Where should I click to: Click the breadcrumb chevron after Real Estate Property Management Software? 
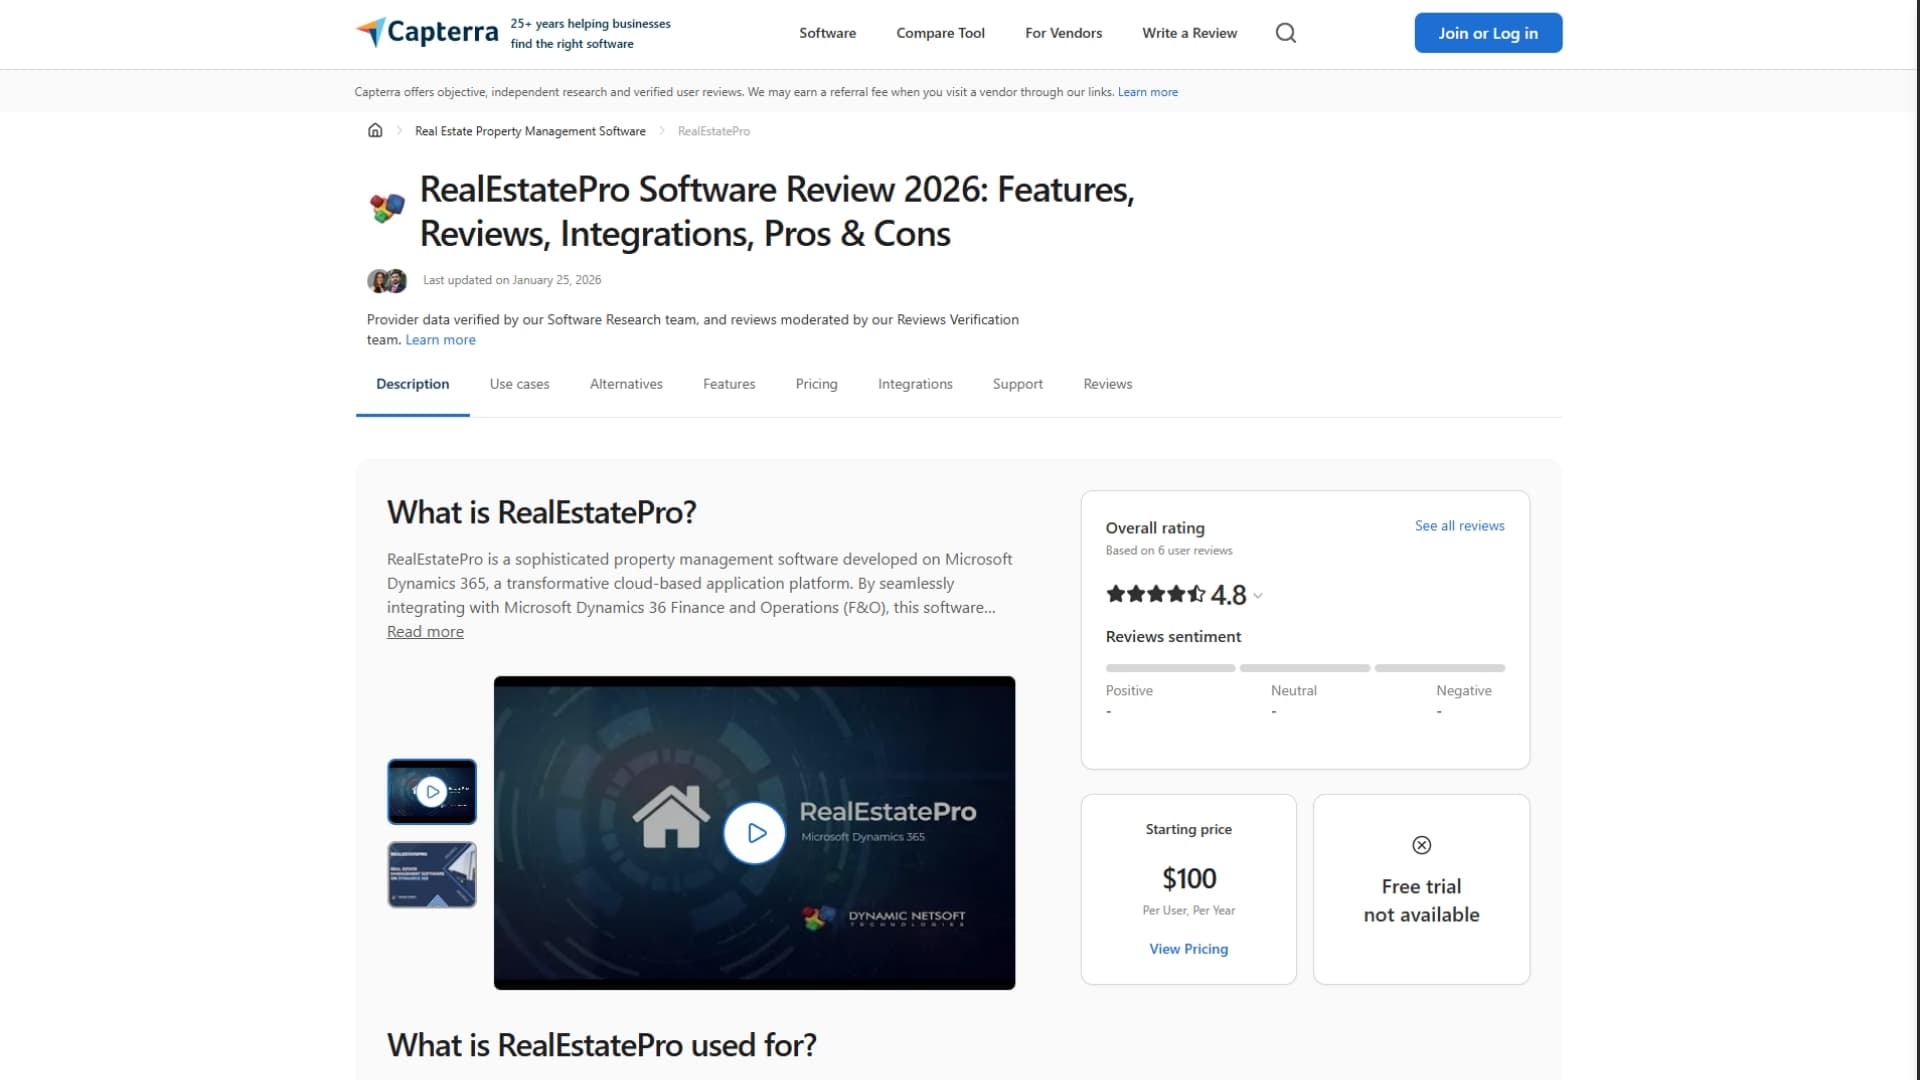coord(661,130)
